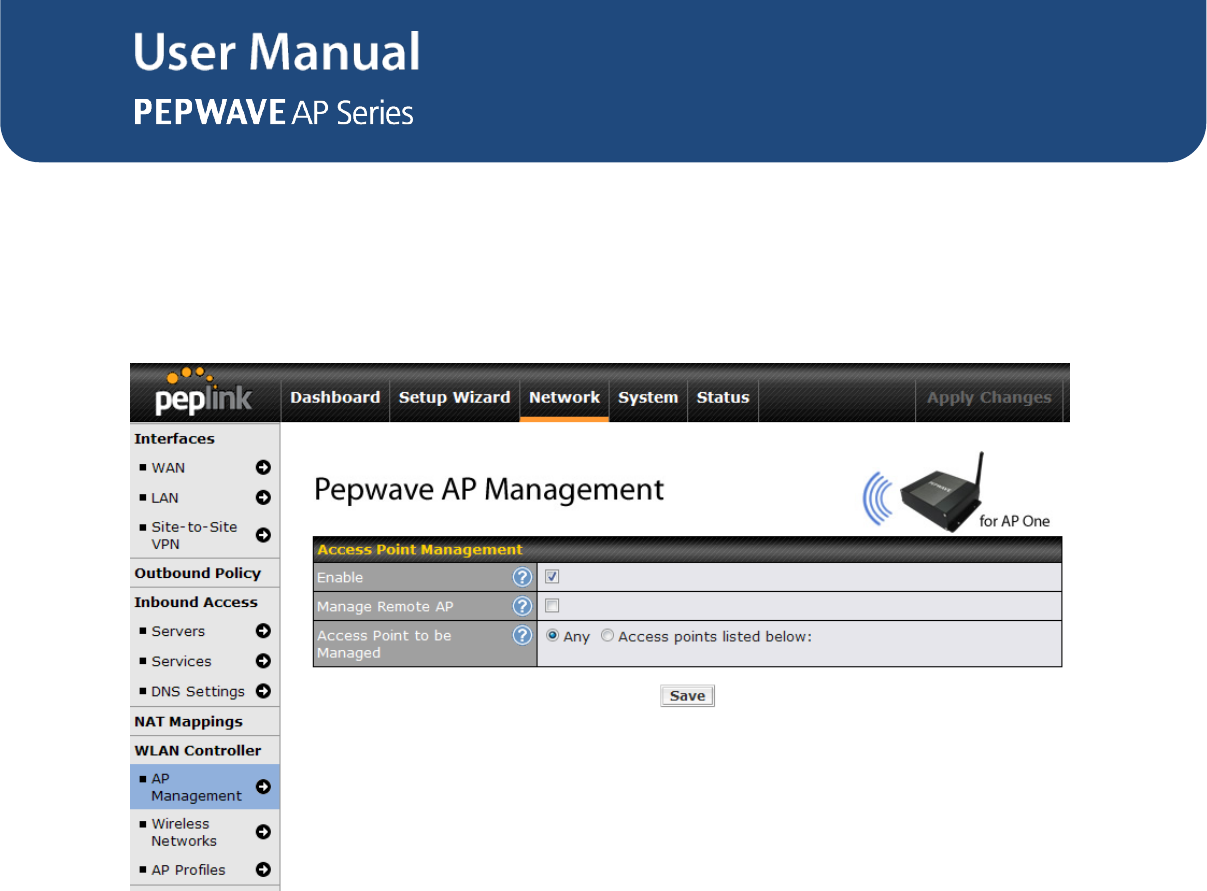Click the WLAN Controller heading
Viewport: 1207px width, 891px height.
pyautogui.click(x=198, y=750)
